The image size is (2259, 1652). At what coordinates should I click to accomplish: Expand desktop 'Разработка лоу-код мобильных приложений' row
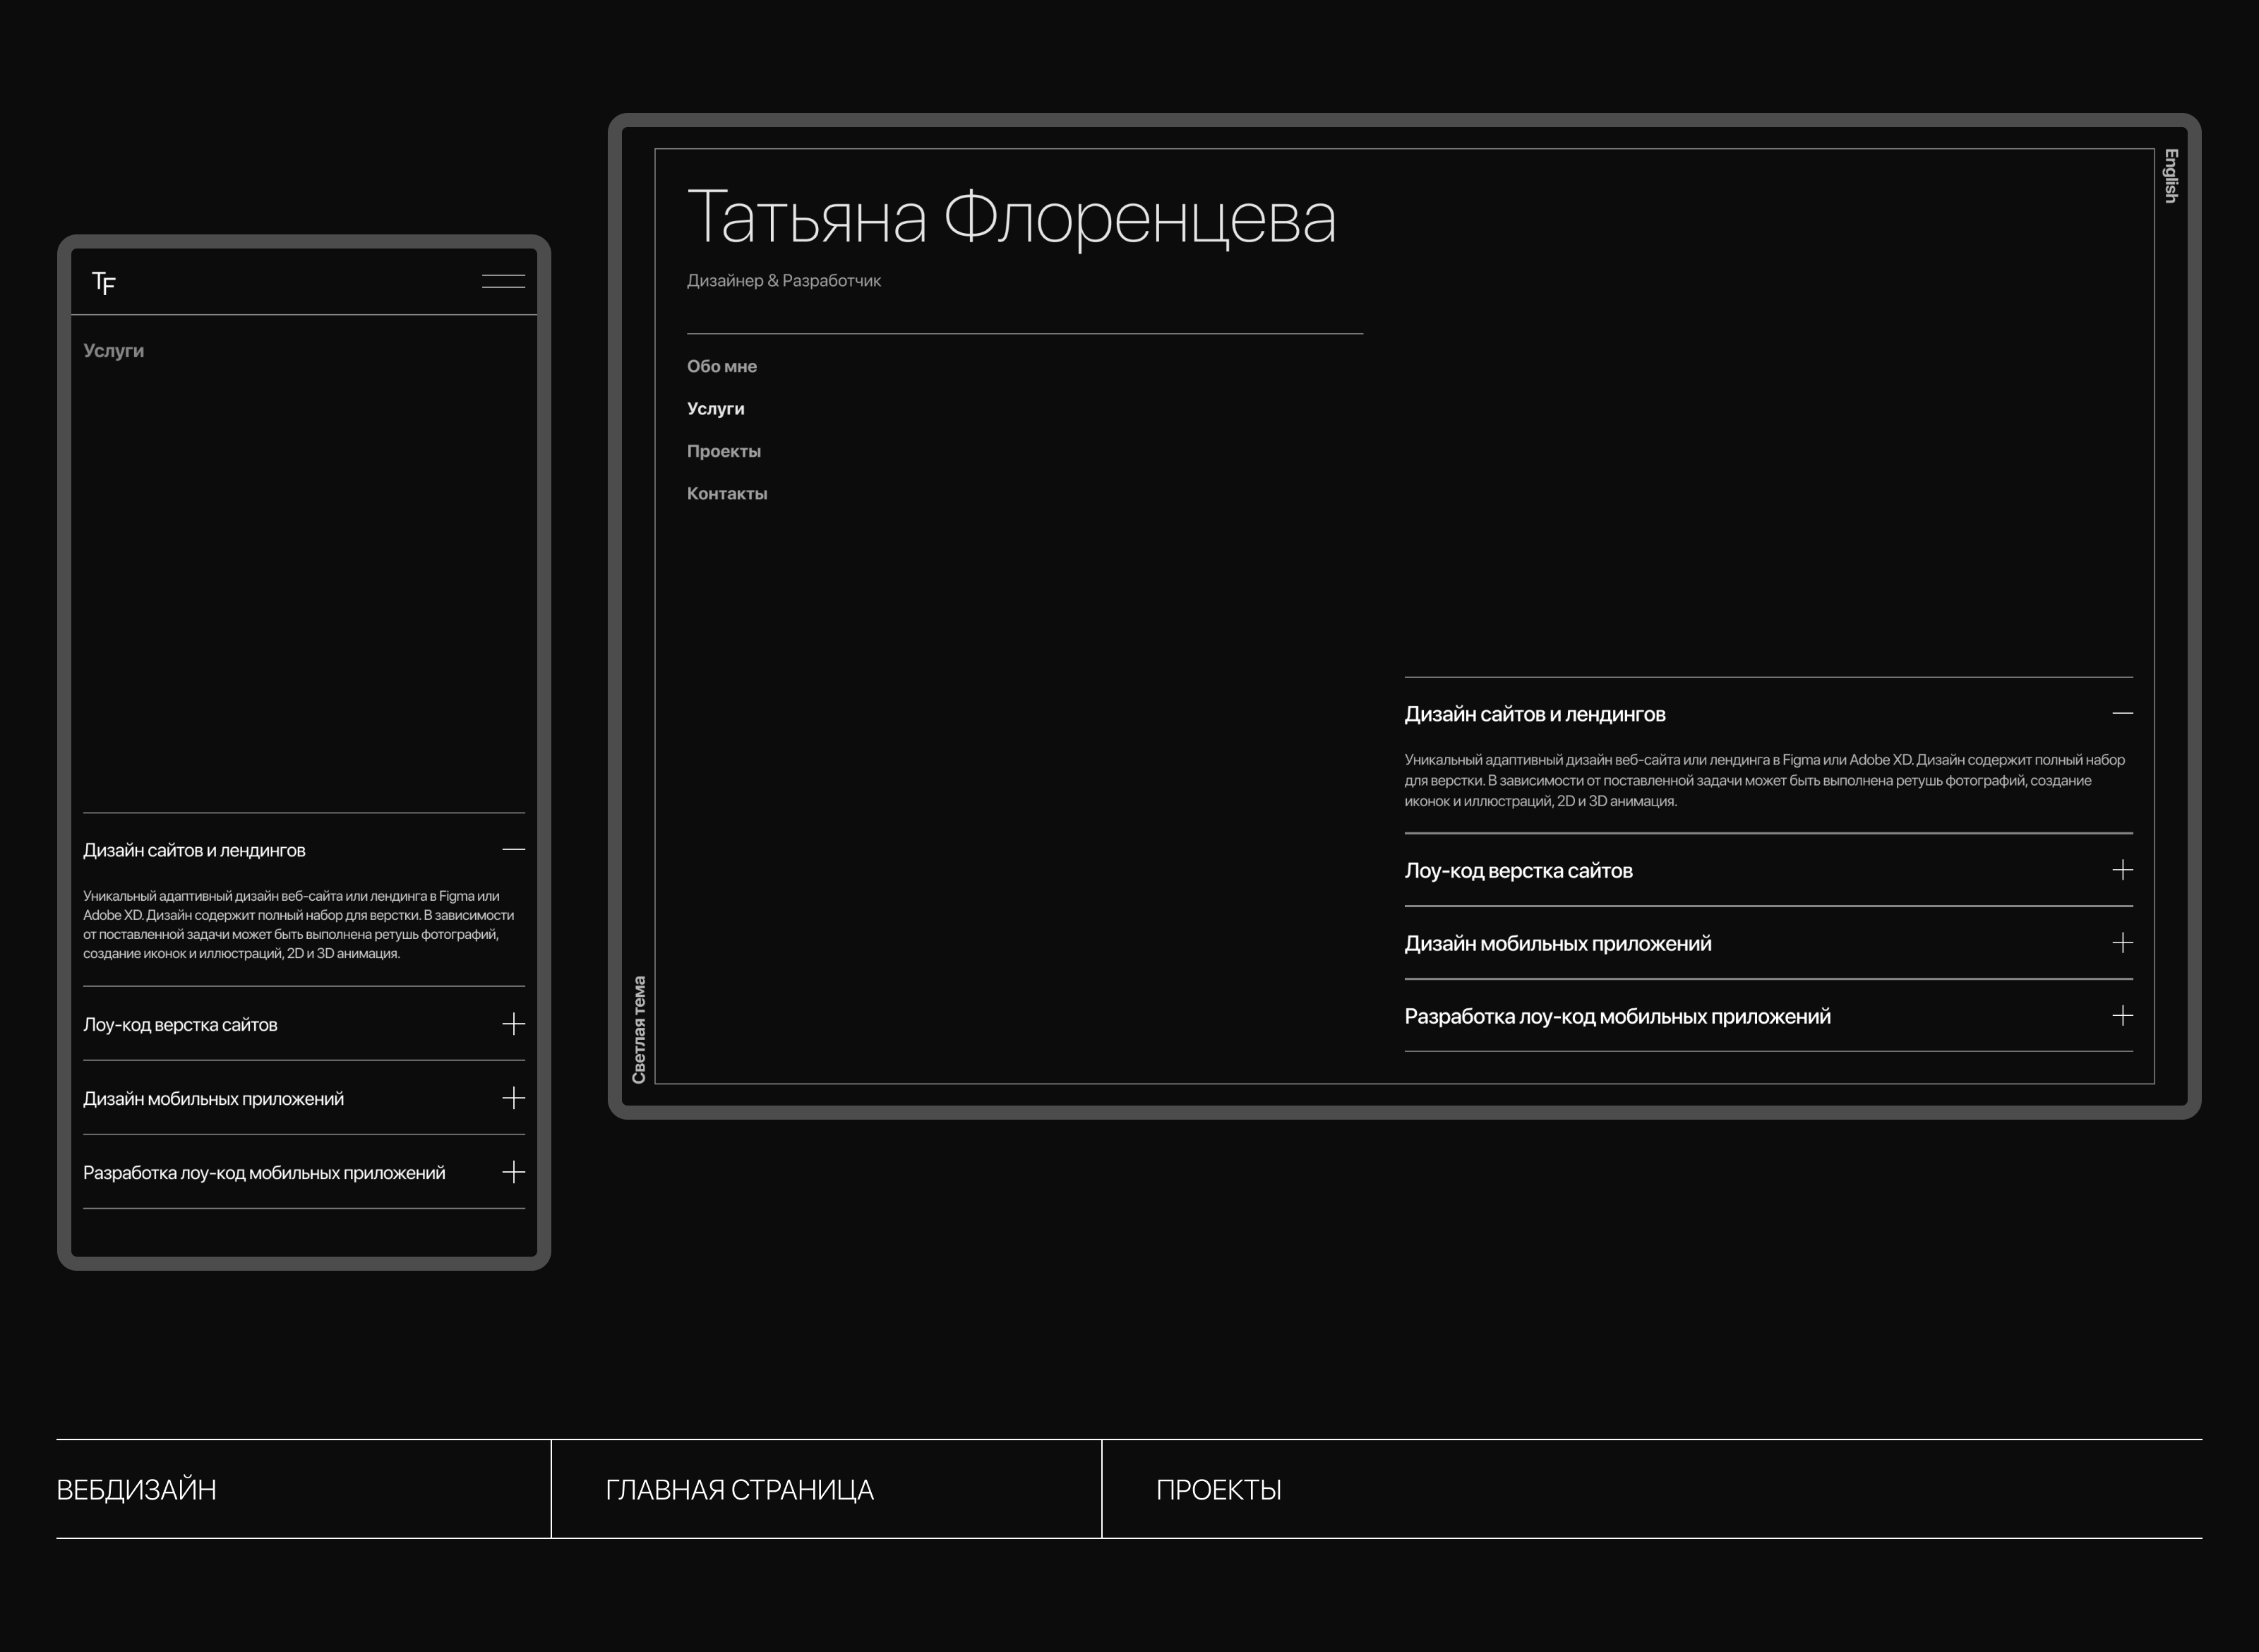1617,1017
